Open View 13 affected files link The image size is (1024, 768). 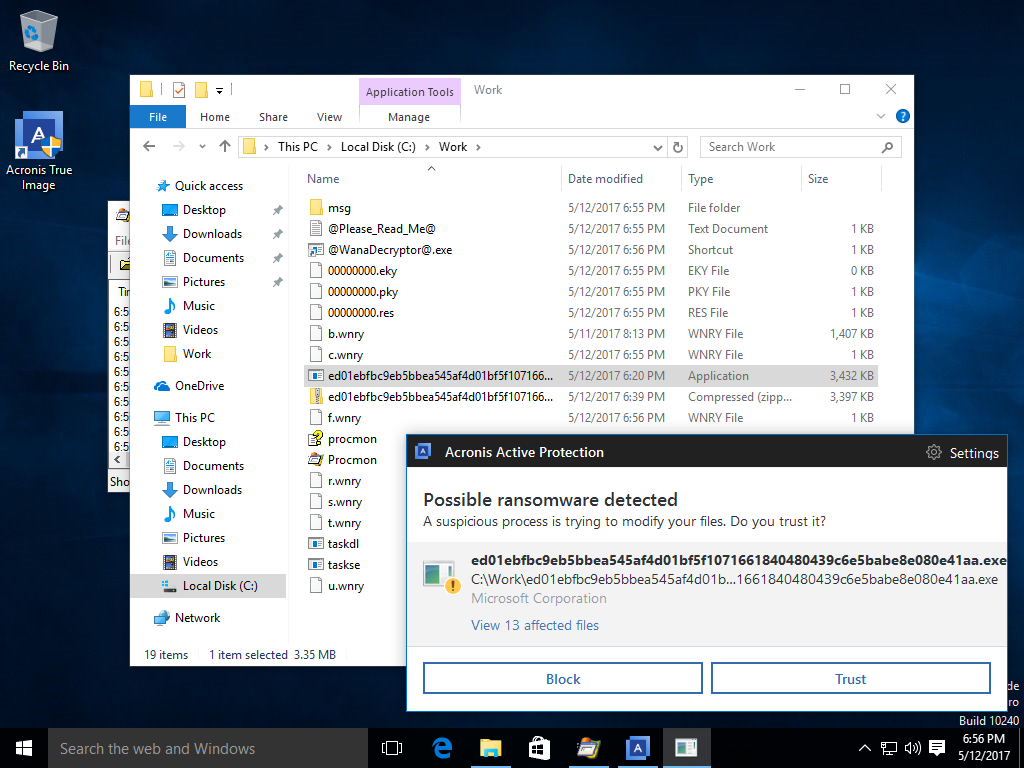click(535, 625)
